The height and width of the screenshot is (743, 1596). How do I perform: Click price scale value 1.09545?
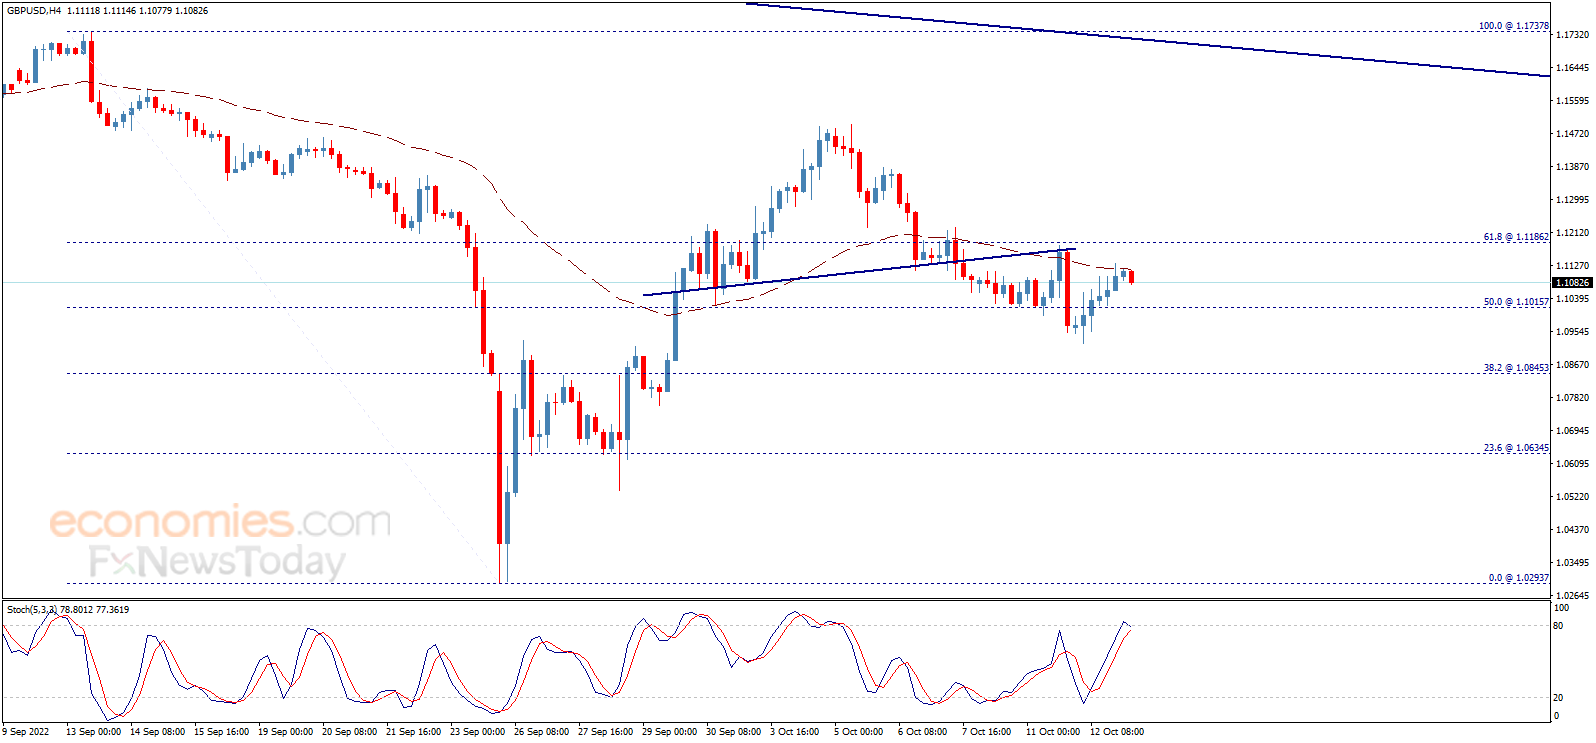click(1573, 332)
